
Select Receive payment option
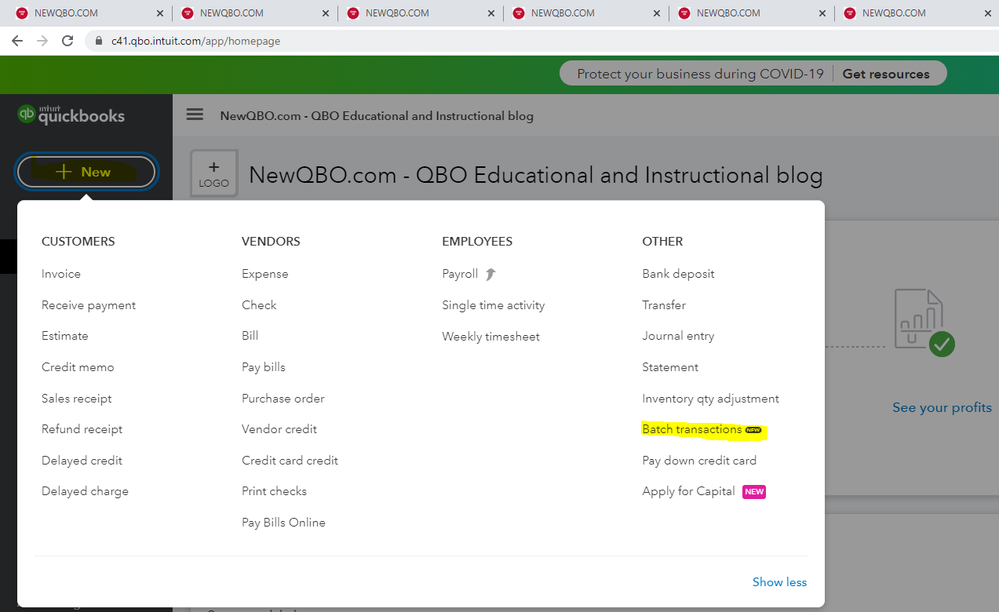[89, 305]
